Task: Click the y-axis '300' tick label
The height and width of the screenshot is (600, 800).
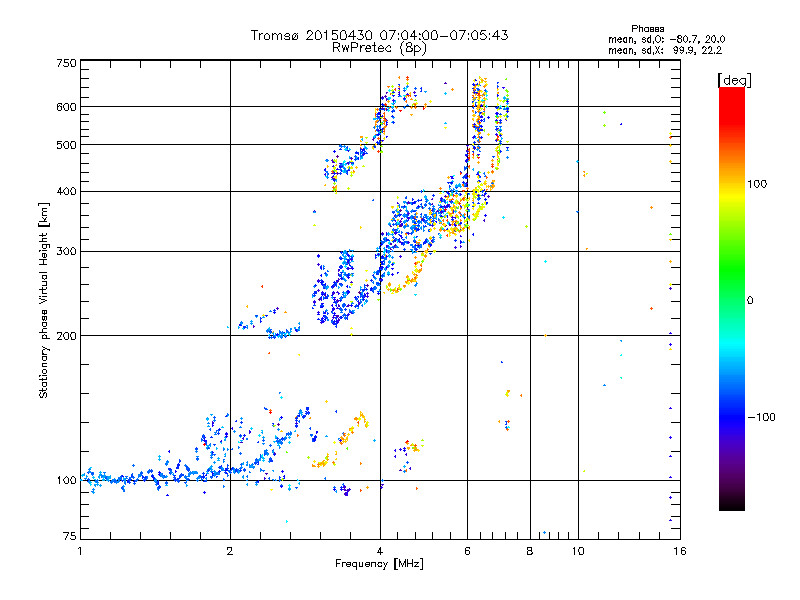Action: click(66, 252)
